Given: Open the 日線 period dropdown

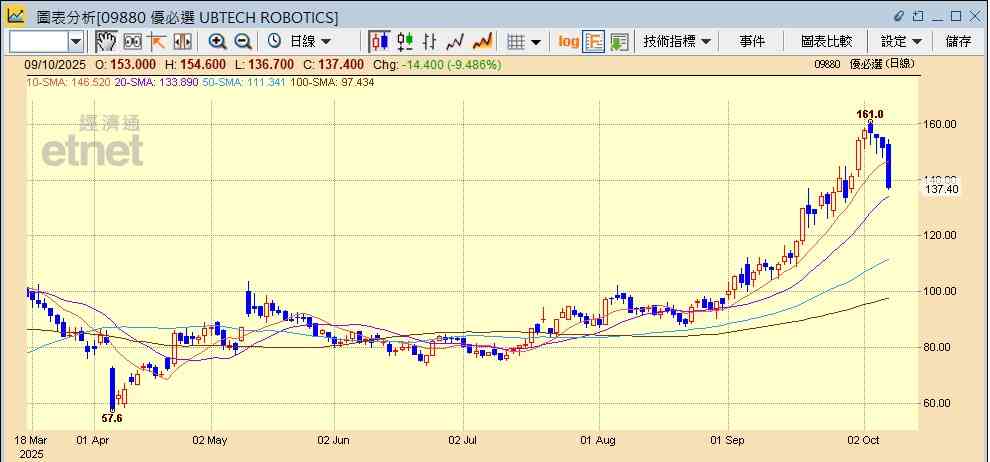Looking at the screenshot, I should click(301, 41).
